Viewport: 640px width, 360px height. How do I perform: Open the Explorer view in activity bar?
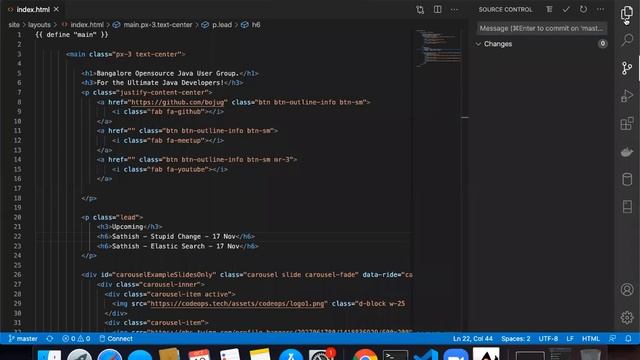click(627, 13)
